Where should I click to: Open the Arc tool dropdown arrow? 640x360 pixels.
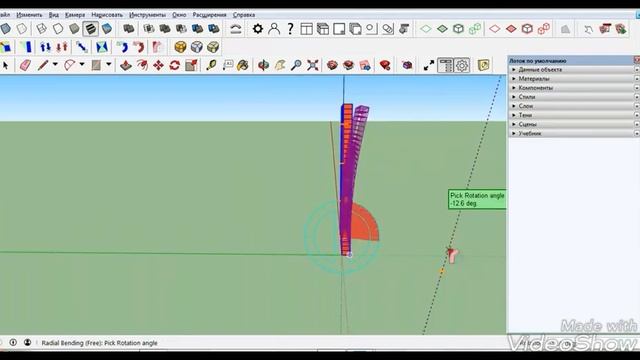[82, 64]
